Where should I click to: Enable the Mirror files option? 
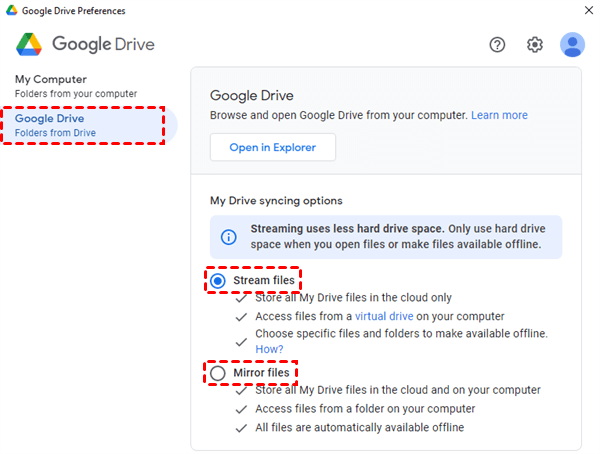click(x=218, y=373)
